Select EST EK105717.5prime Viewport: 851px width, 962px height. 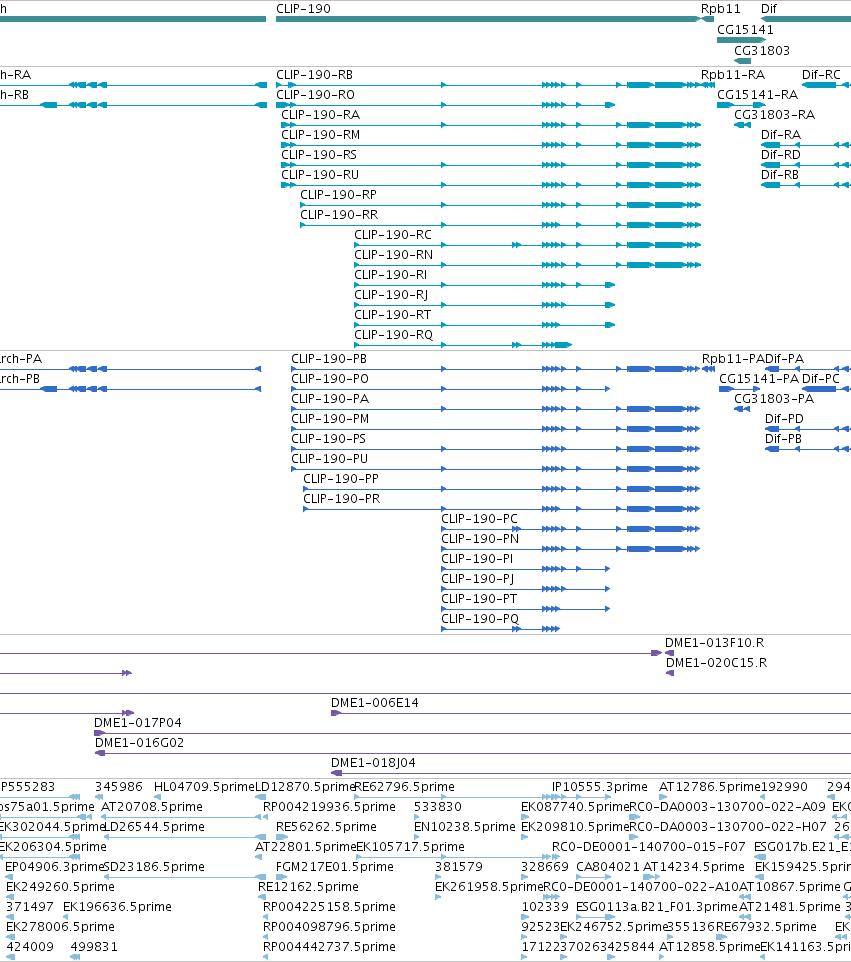coord(410,847)
